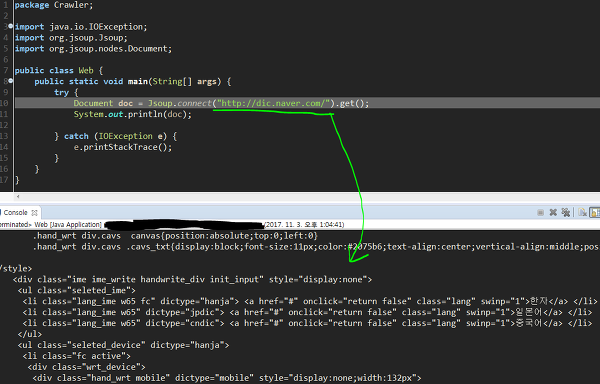
Task: Click the line number 10 in gutter
Action: tap(4, 103)
